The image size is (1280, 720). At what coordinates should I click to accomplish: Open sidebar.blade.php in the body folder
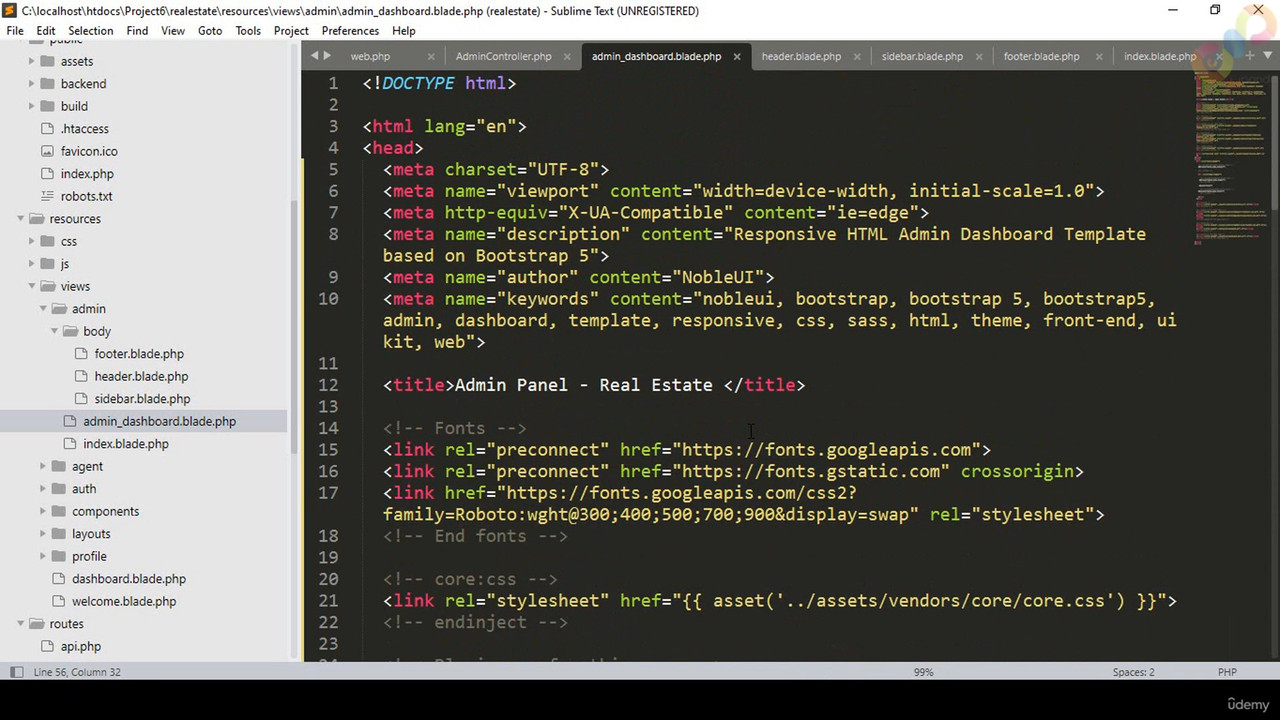tap(142, 399)
